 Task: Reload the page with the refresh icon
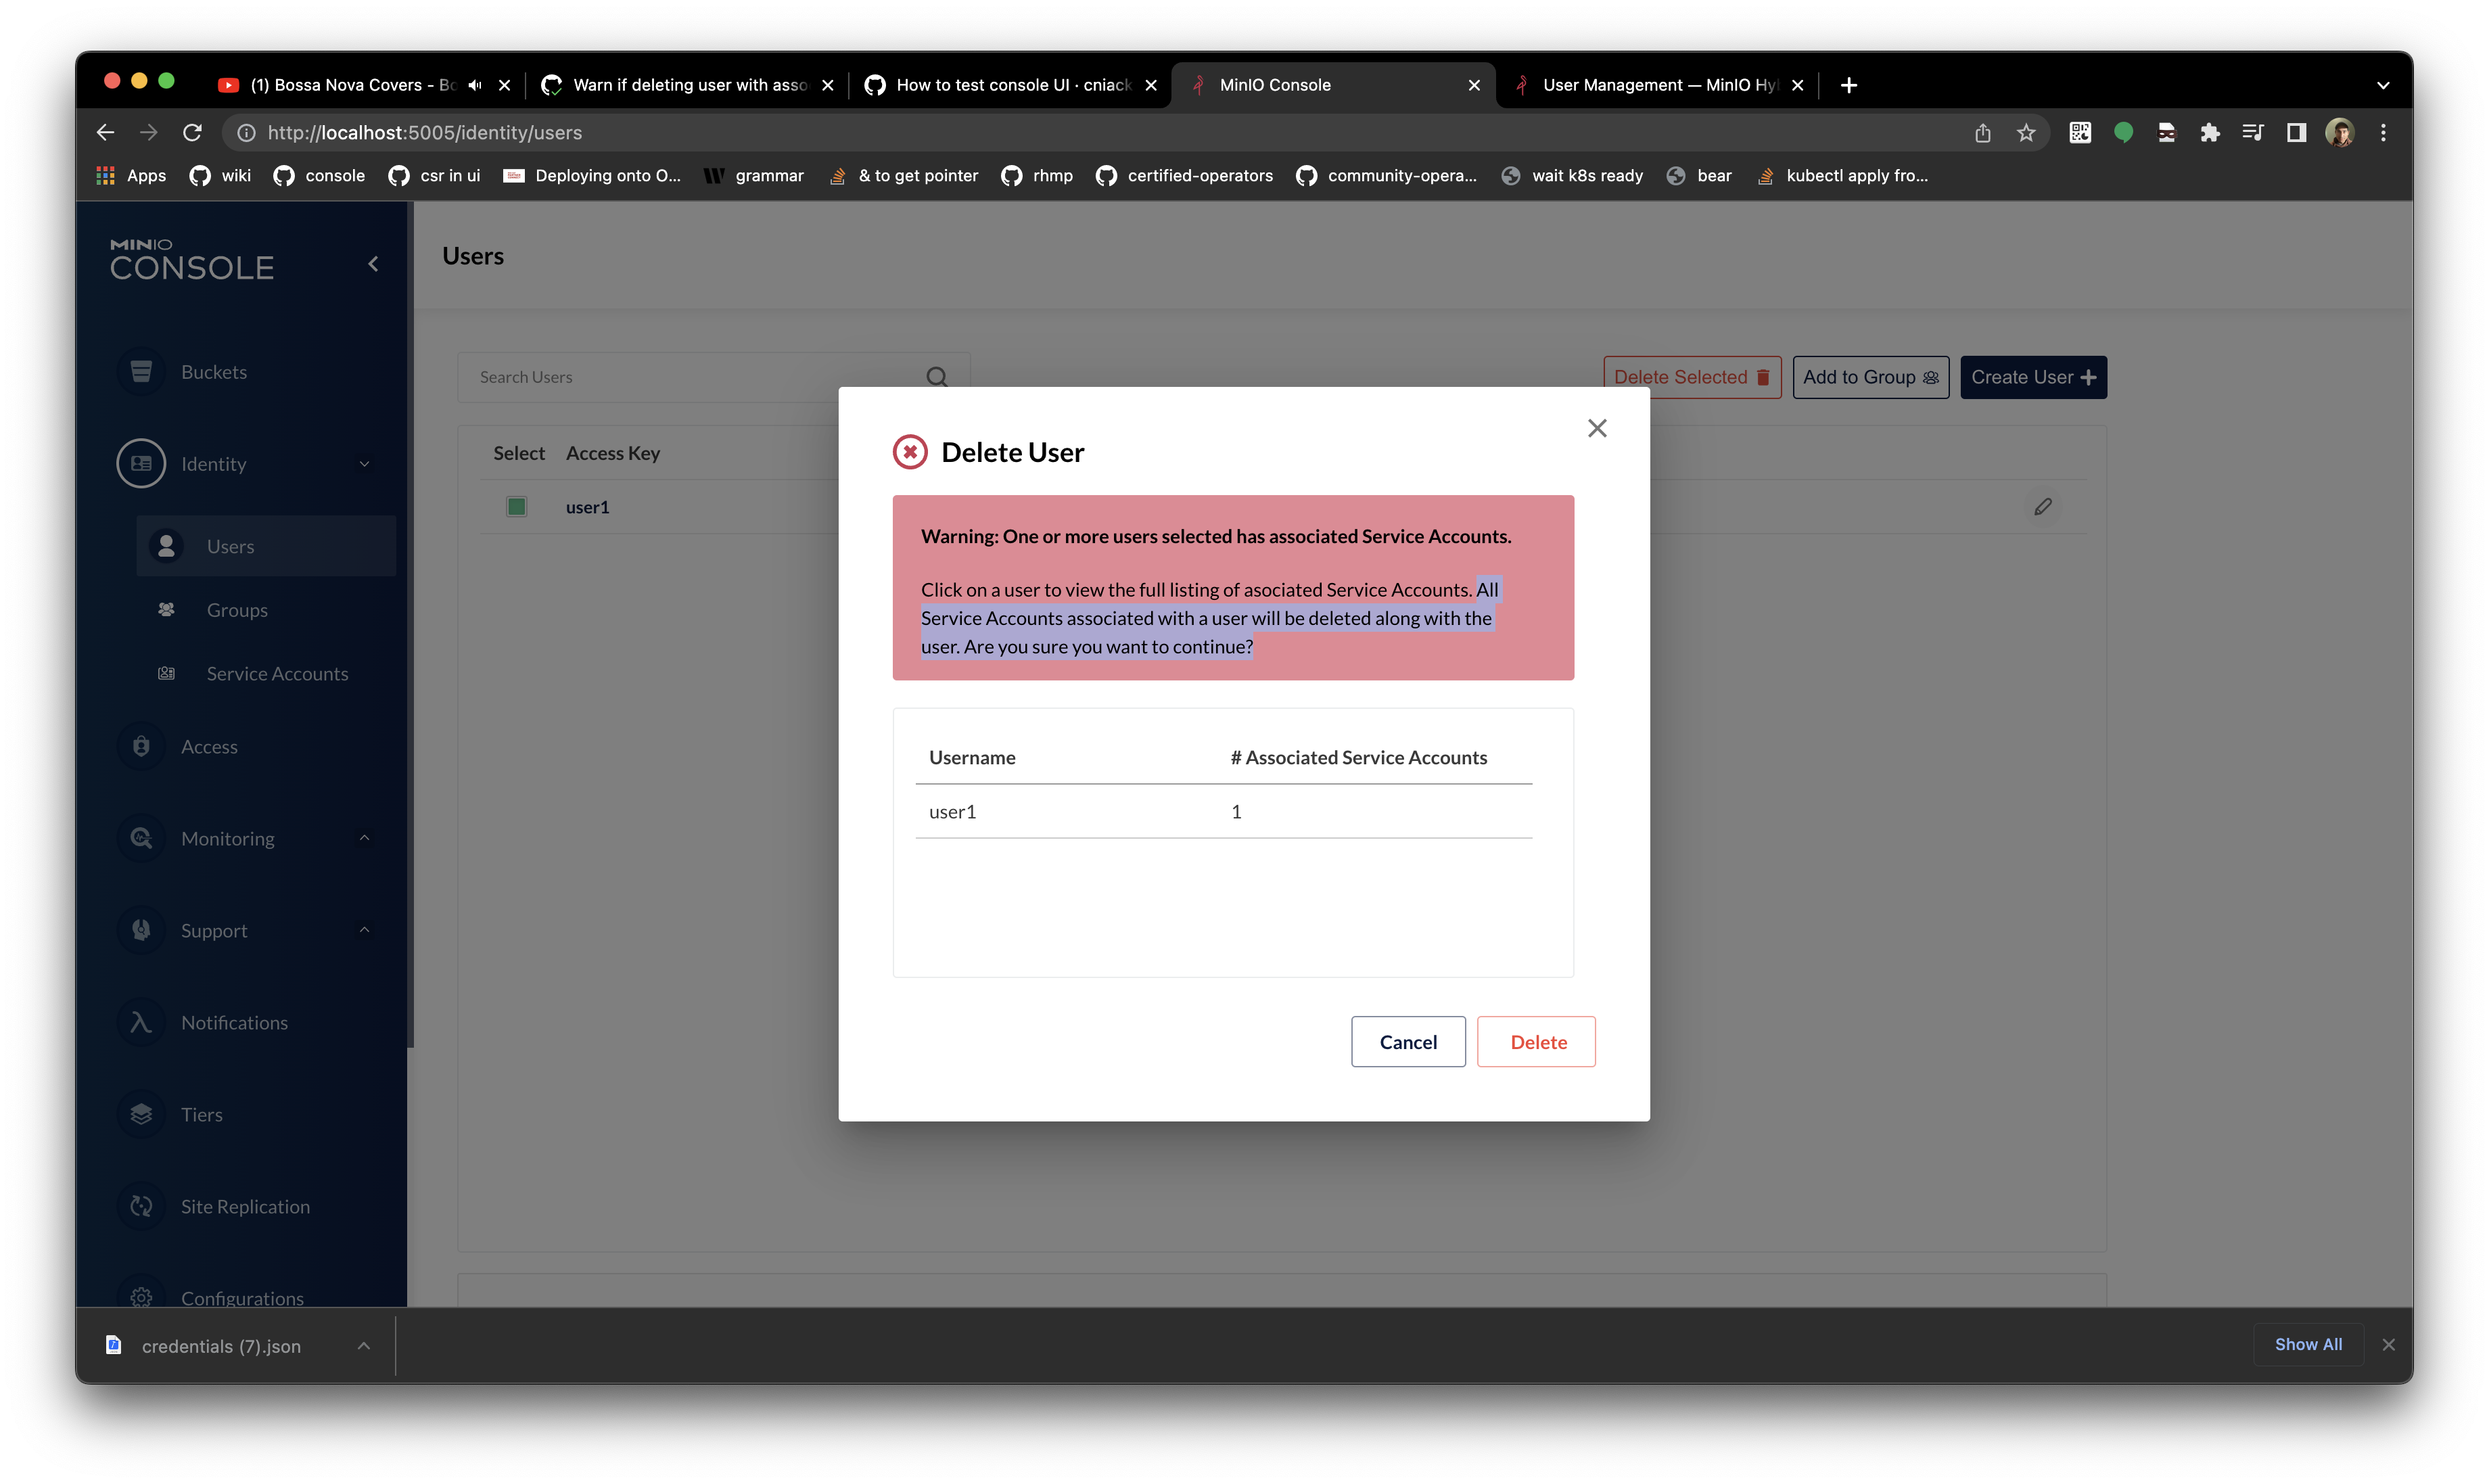click(x=192, y=132)
